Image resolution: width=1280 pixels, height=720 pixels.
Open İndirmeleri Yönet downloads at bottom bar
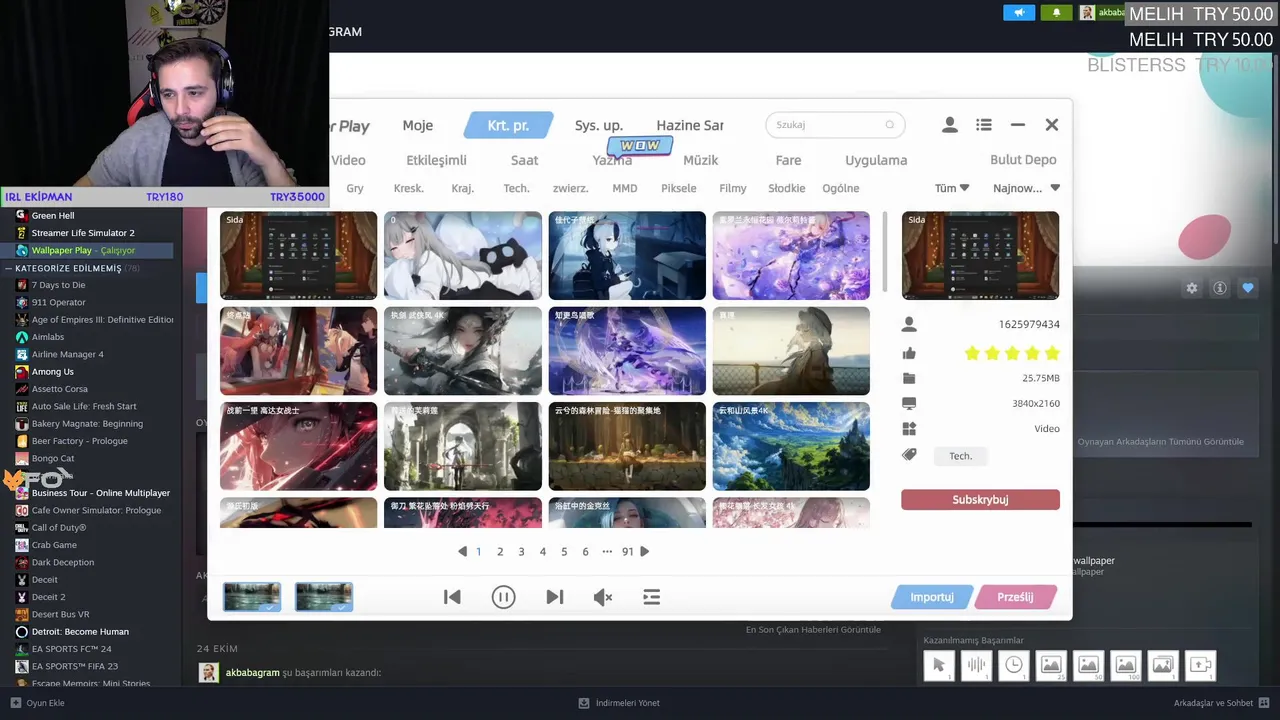pos(620,703)
